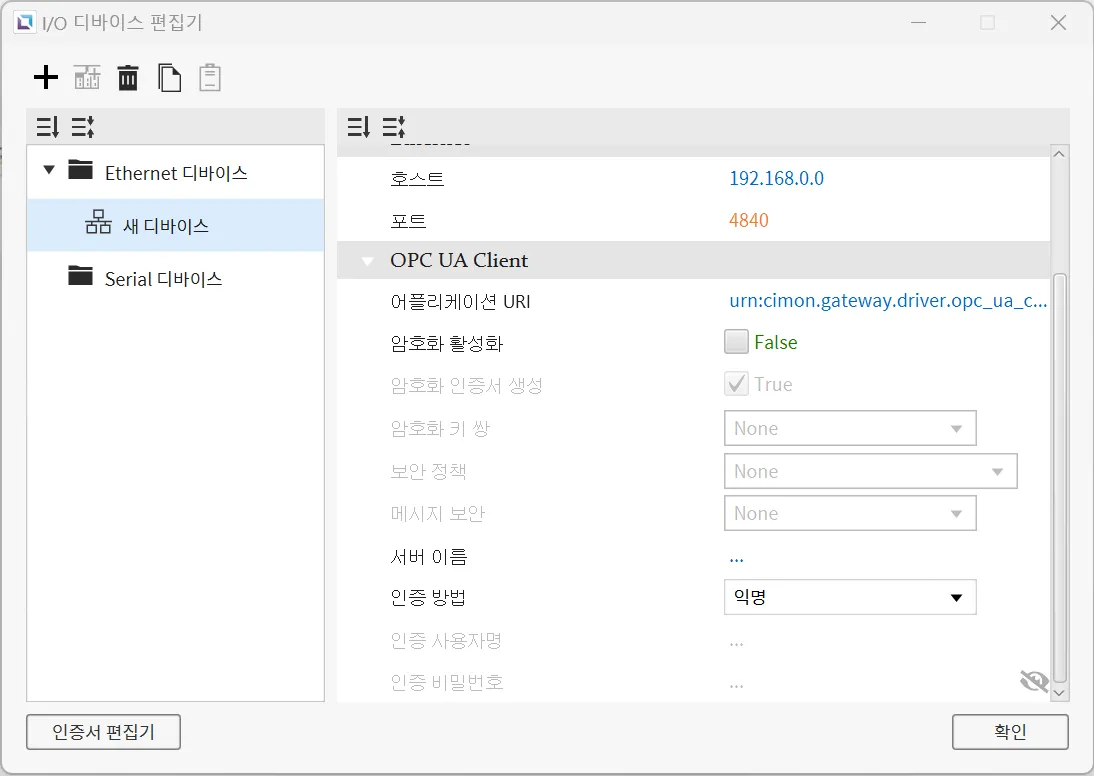The image size is (1094, 776).
Task: Open the 인증서 편집기 button
Action: click(x=104, y=732)
